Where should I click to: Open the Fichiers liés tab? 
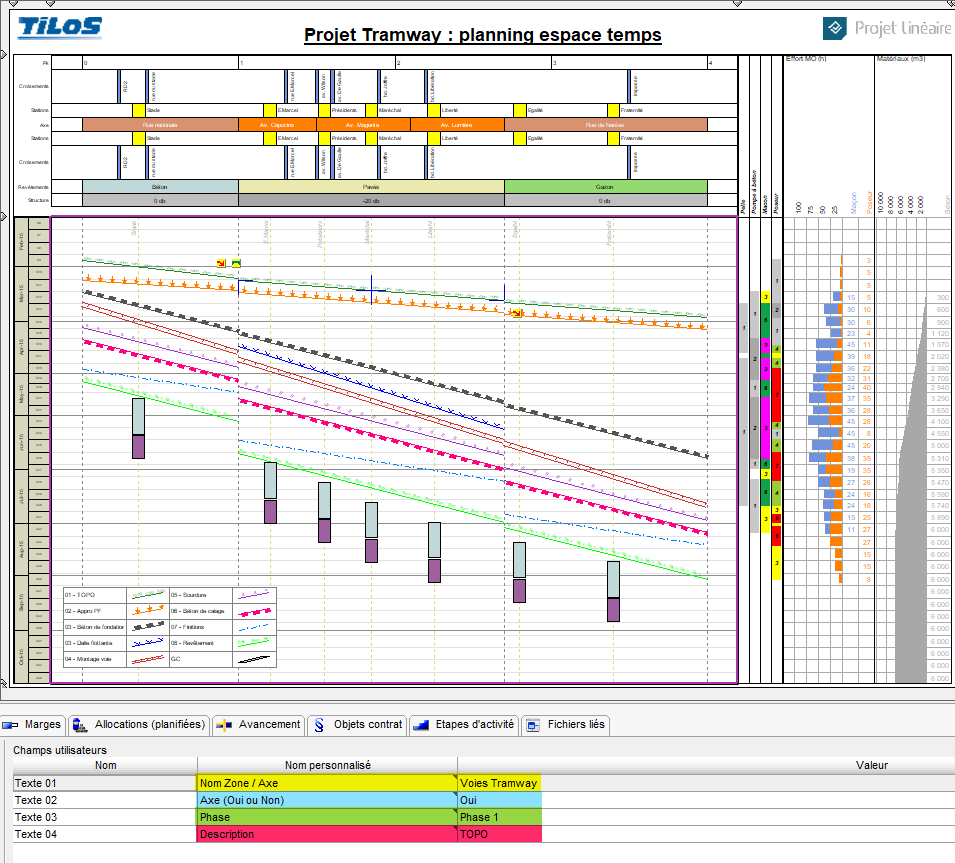(x=565, y=725)
